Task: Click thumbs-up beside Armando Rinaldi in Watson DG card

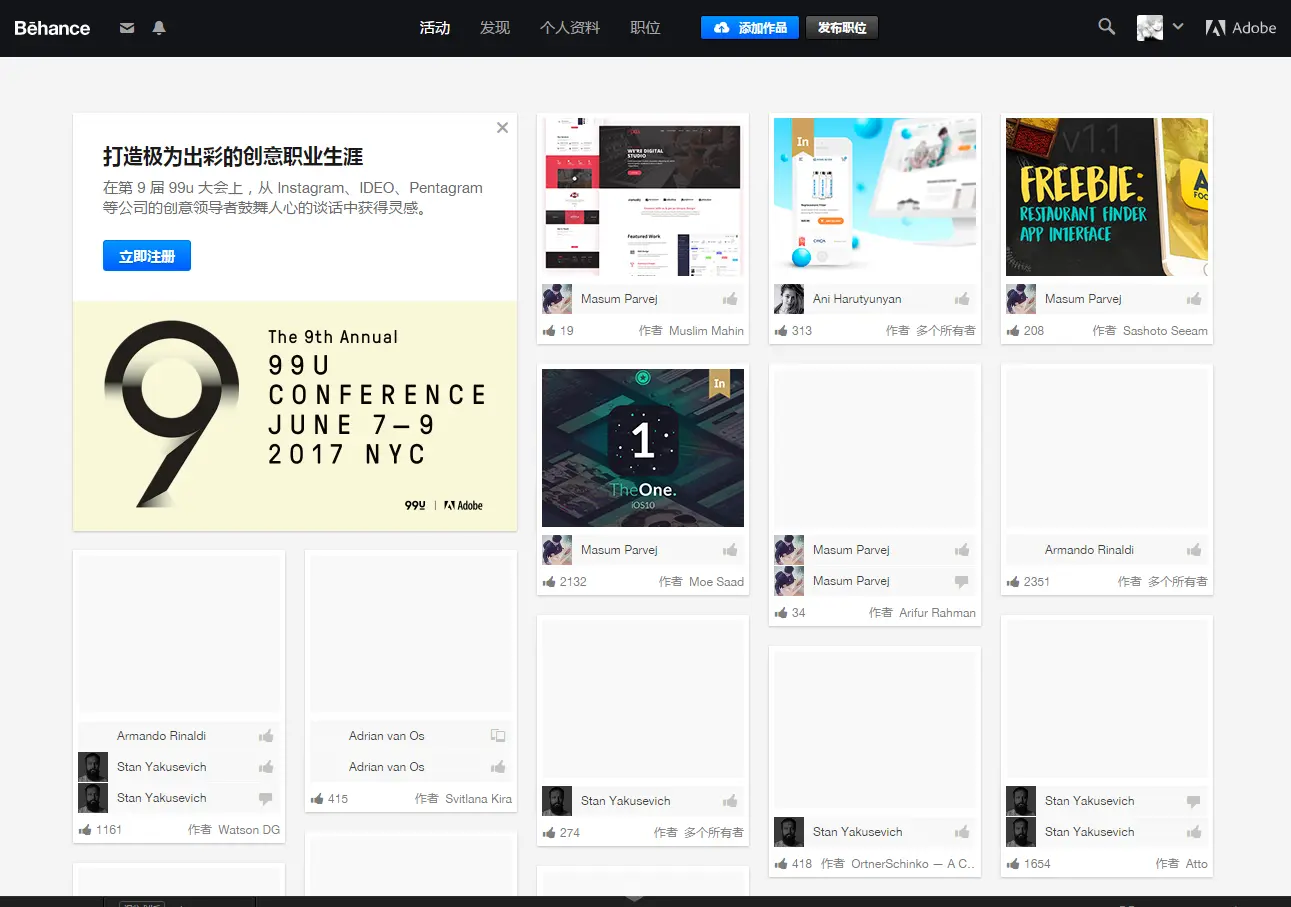Action: pyautogui.click(x=266, y=736)
